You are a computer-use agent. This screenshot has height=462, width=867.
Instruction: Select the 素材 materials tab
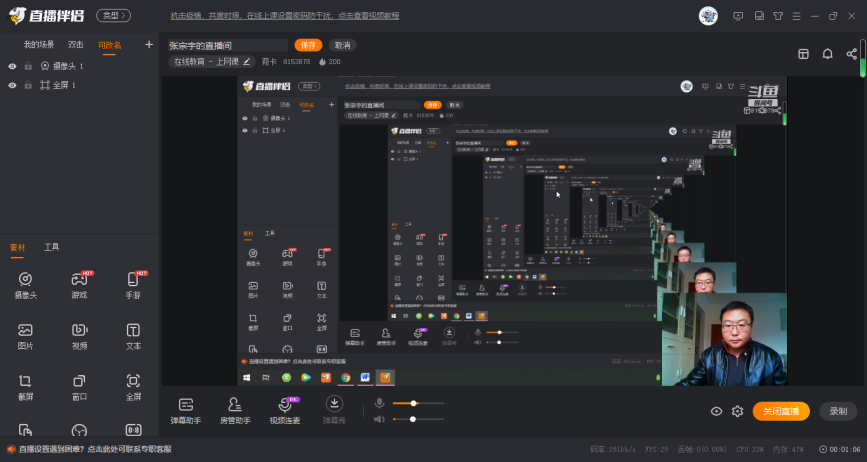[x=17, y=248]
